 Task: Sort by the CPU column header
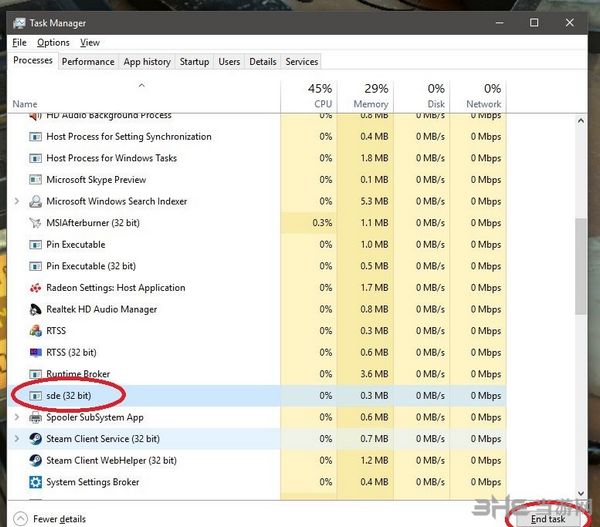pyautogui.click(x=309, y=96)
